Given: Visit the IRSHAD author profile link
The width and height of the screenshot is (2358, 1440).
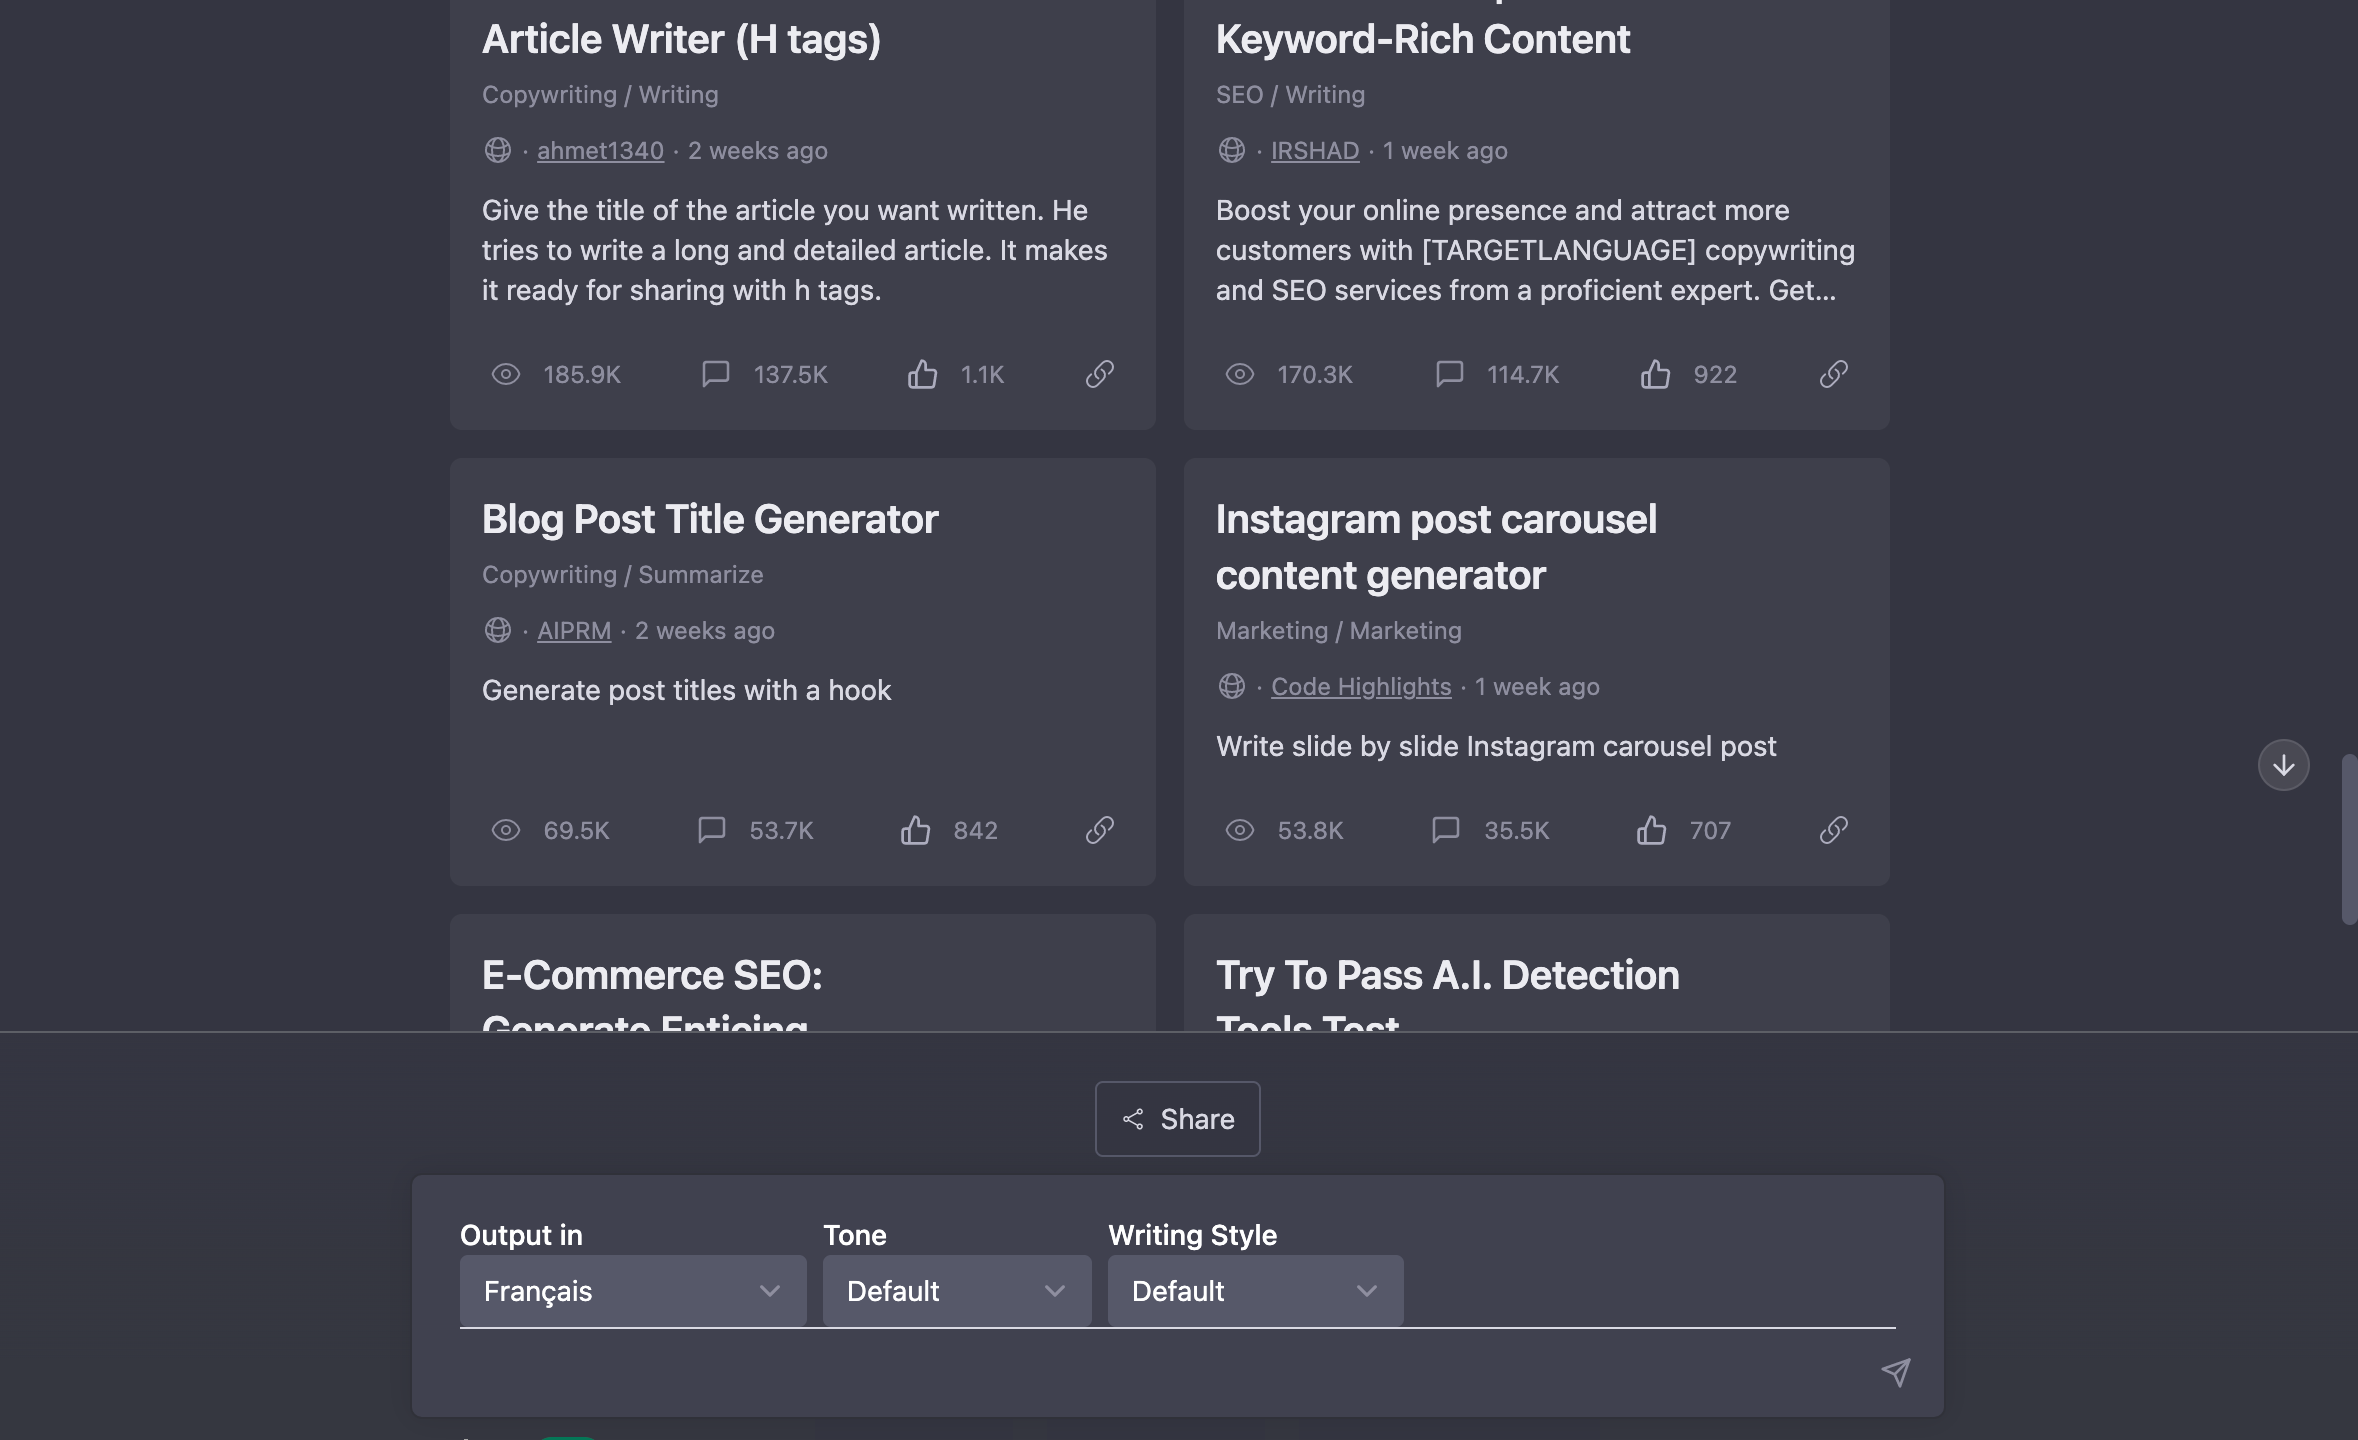Looking at the screenshot, I should [1314, 151].
